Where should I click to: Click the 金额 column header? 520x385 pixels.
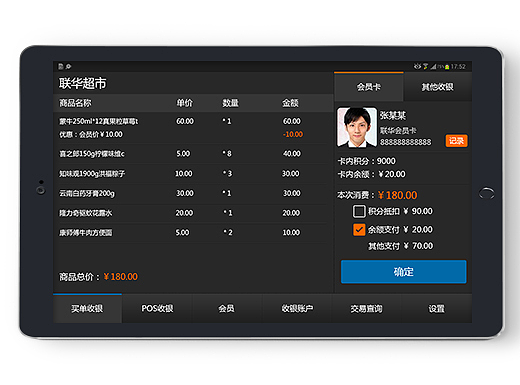[290, 103]
